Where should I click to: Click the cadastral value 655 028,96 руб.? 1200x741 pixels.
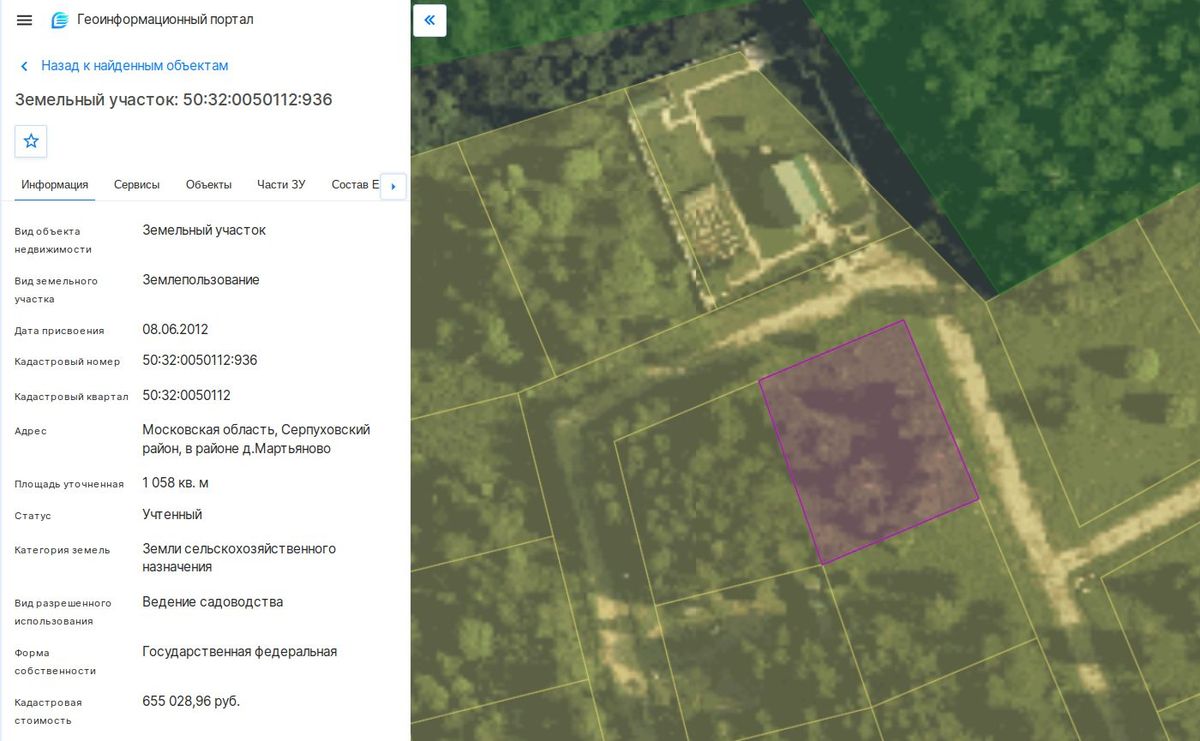coord(191,701)
